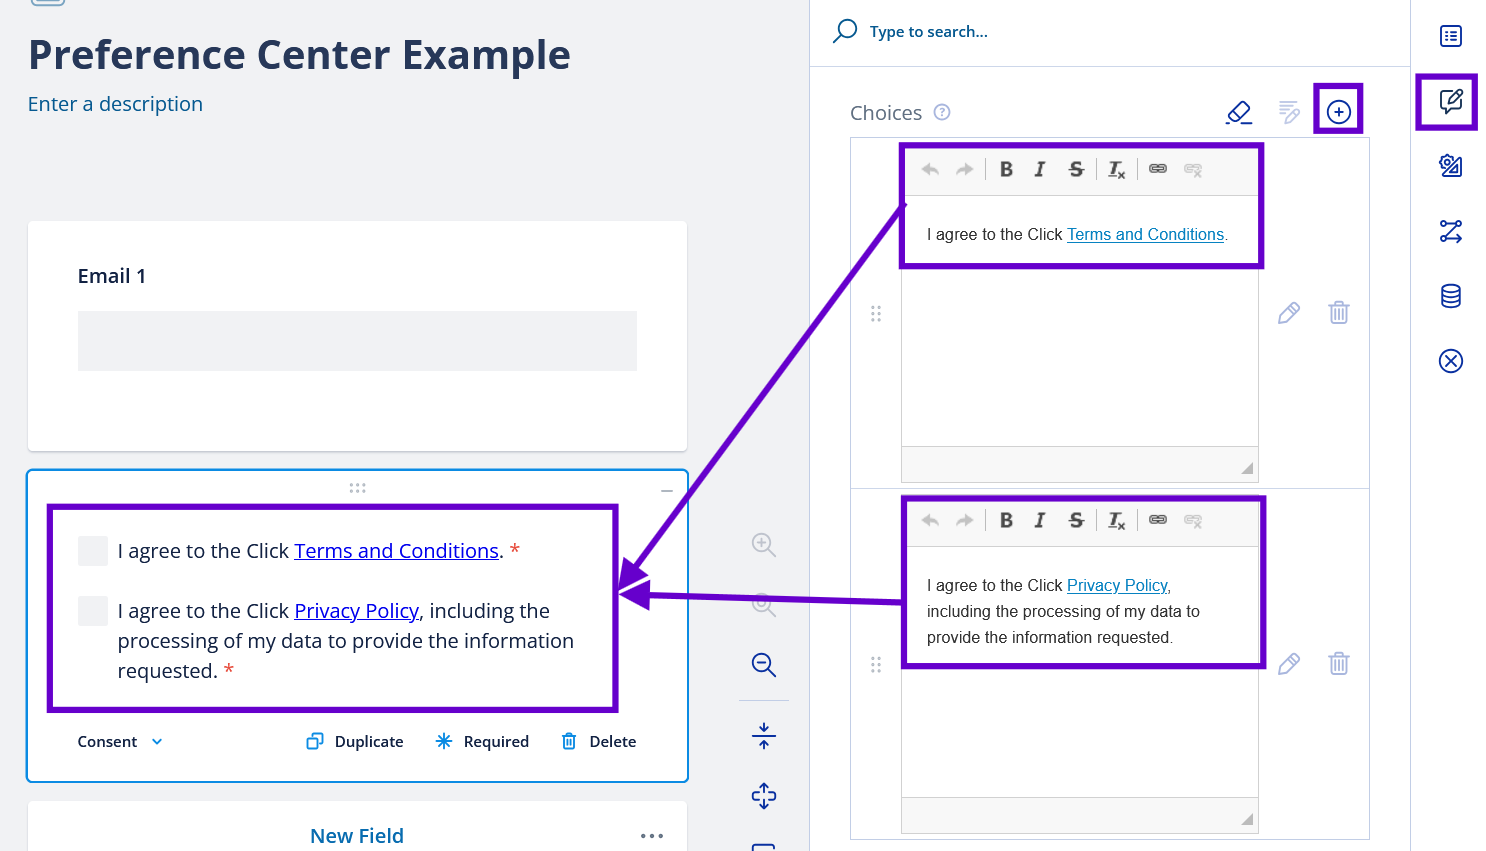The image size is (1486, 851).
Task: Click the collapse vertically arrows icon
Action: 764,737
